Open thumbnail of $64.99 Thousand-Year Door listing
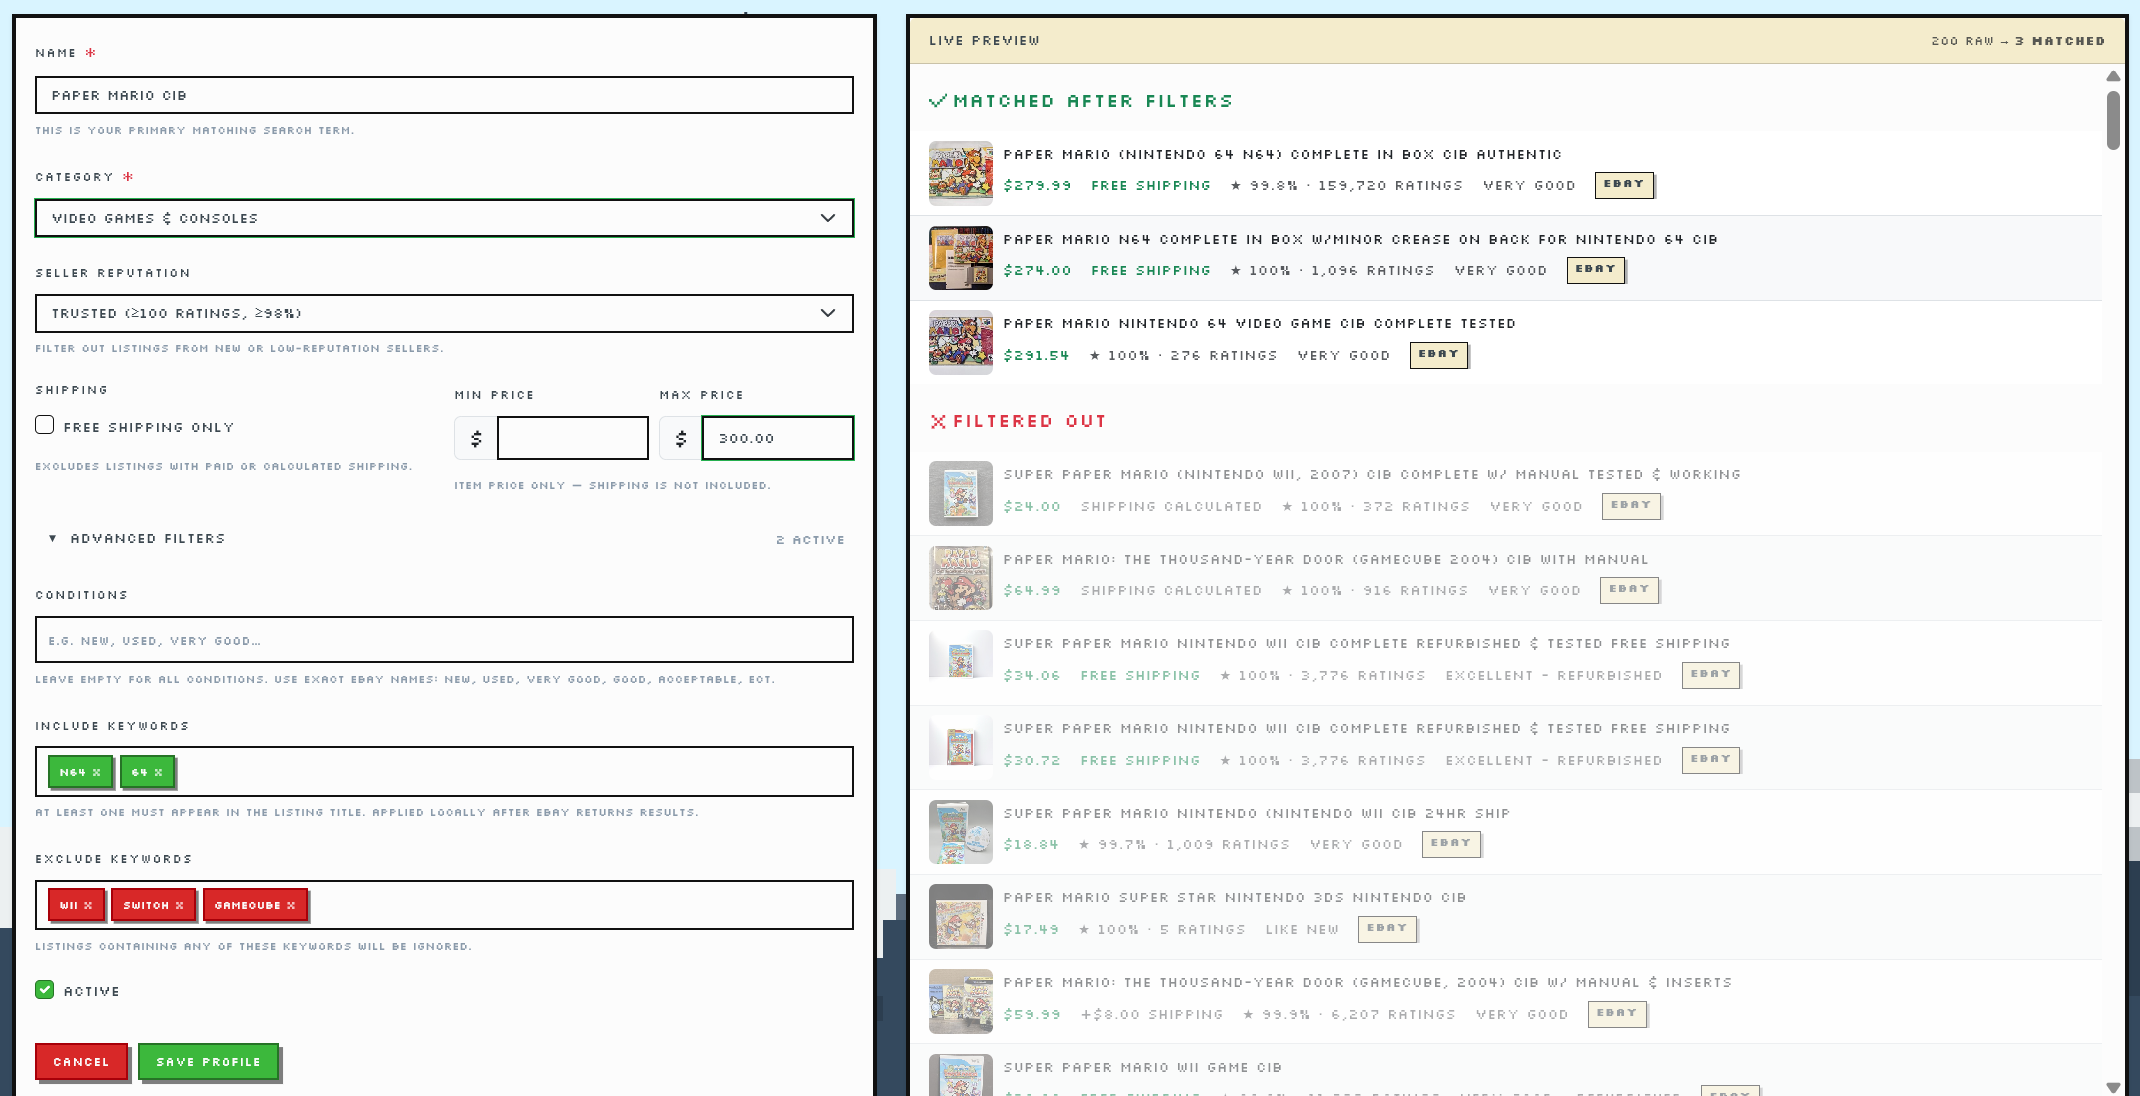 coord(961,578)
